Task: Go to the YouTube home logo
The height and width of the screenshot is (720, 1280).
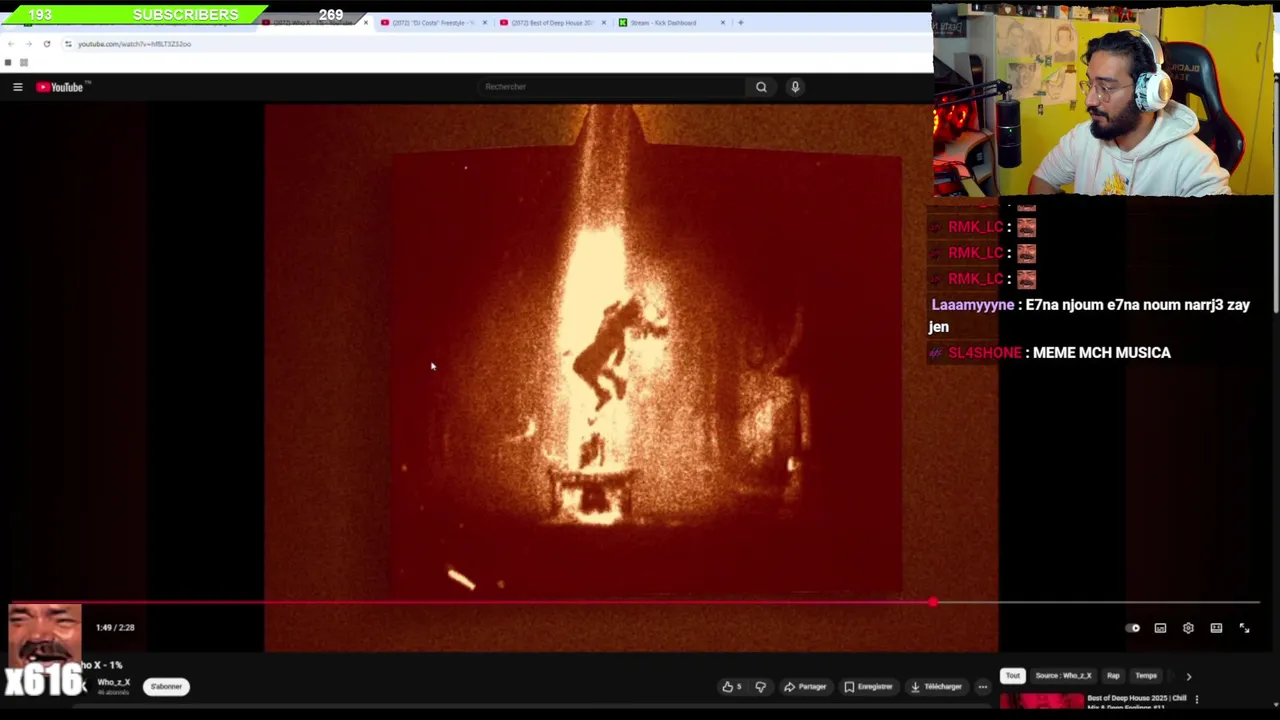Action: (61, 87)
